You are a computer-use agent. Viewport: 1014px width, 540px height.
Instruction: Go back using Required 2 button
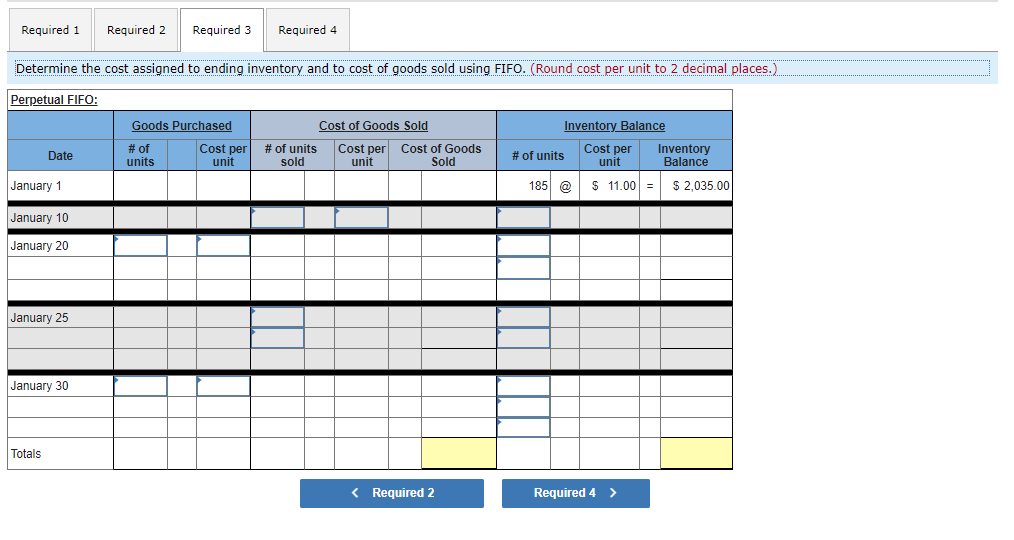tap(392, 493)
